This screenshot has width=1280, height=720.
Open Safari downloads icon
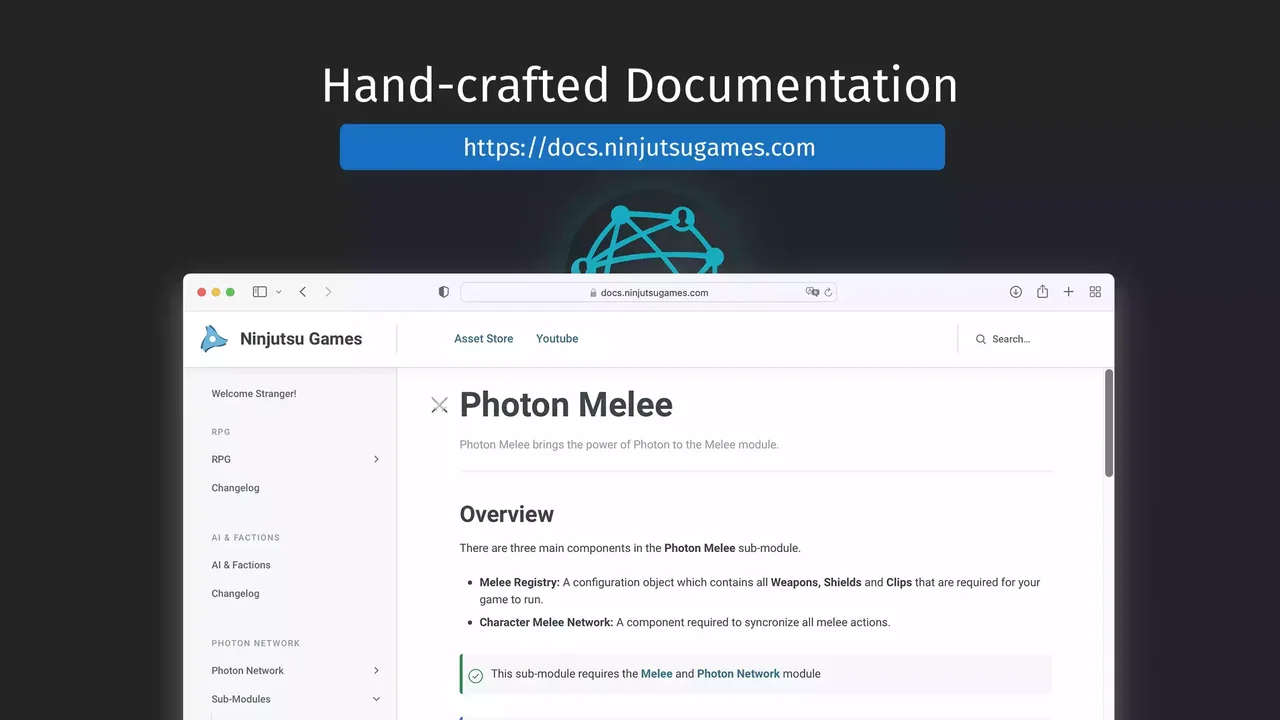[x=1016, y=292]
